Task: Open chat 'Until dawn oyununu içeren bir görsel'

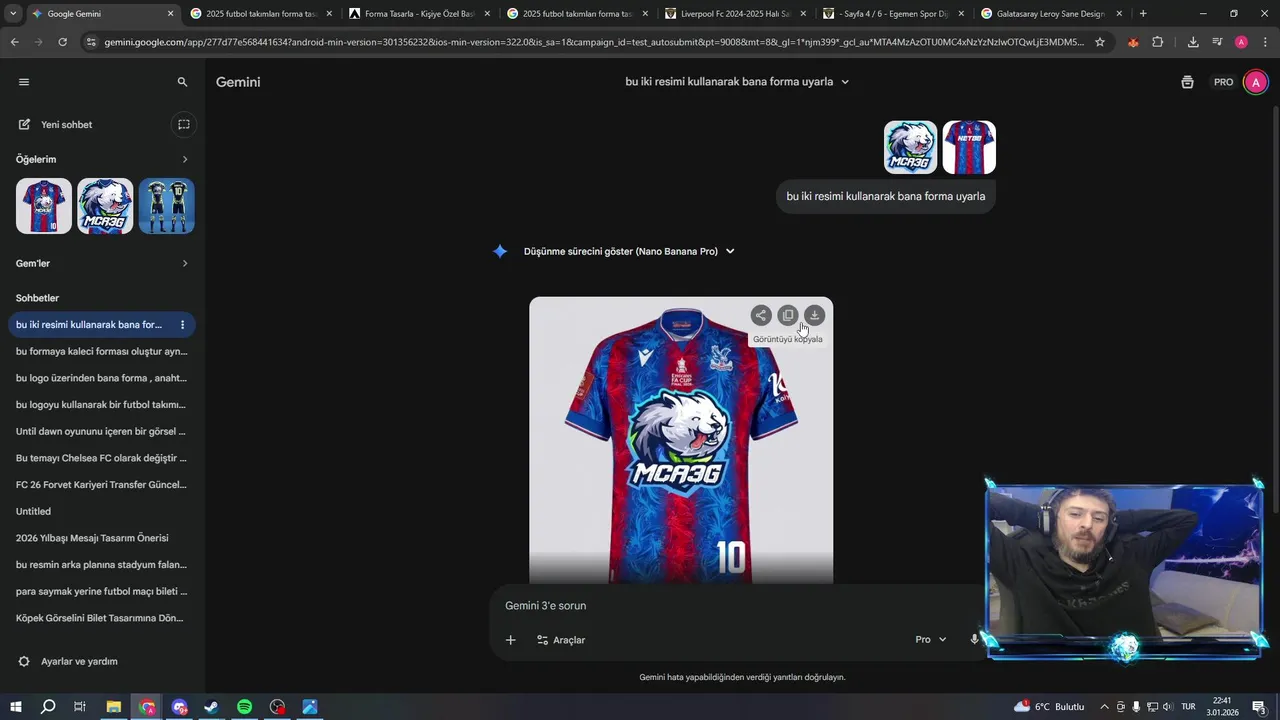Action: [101, 431]
